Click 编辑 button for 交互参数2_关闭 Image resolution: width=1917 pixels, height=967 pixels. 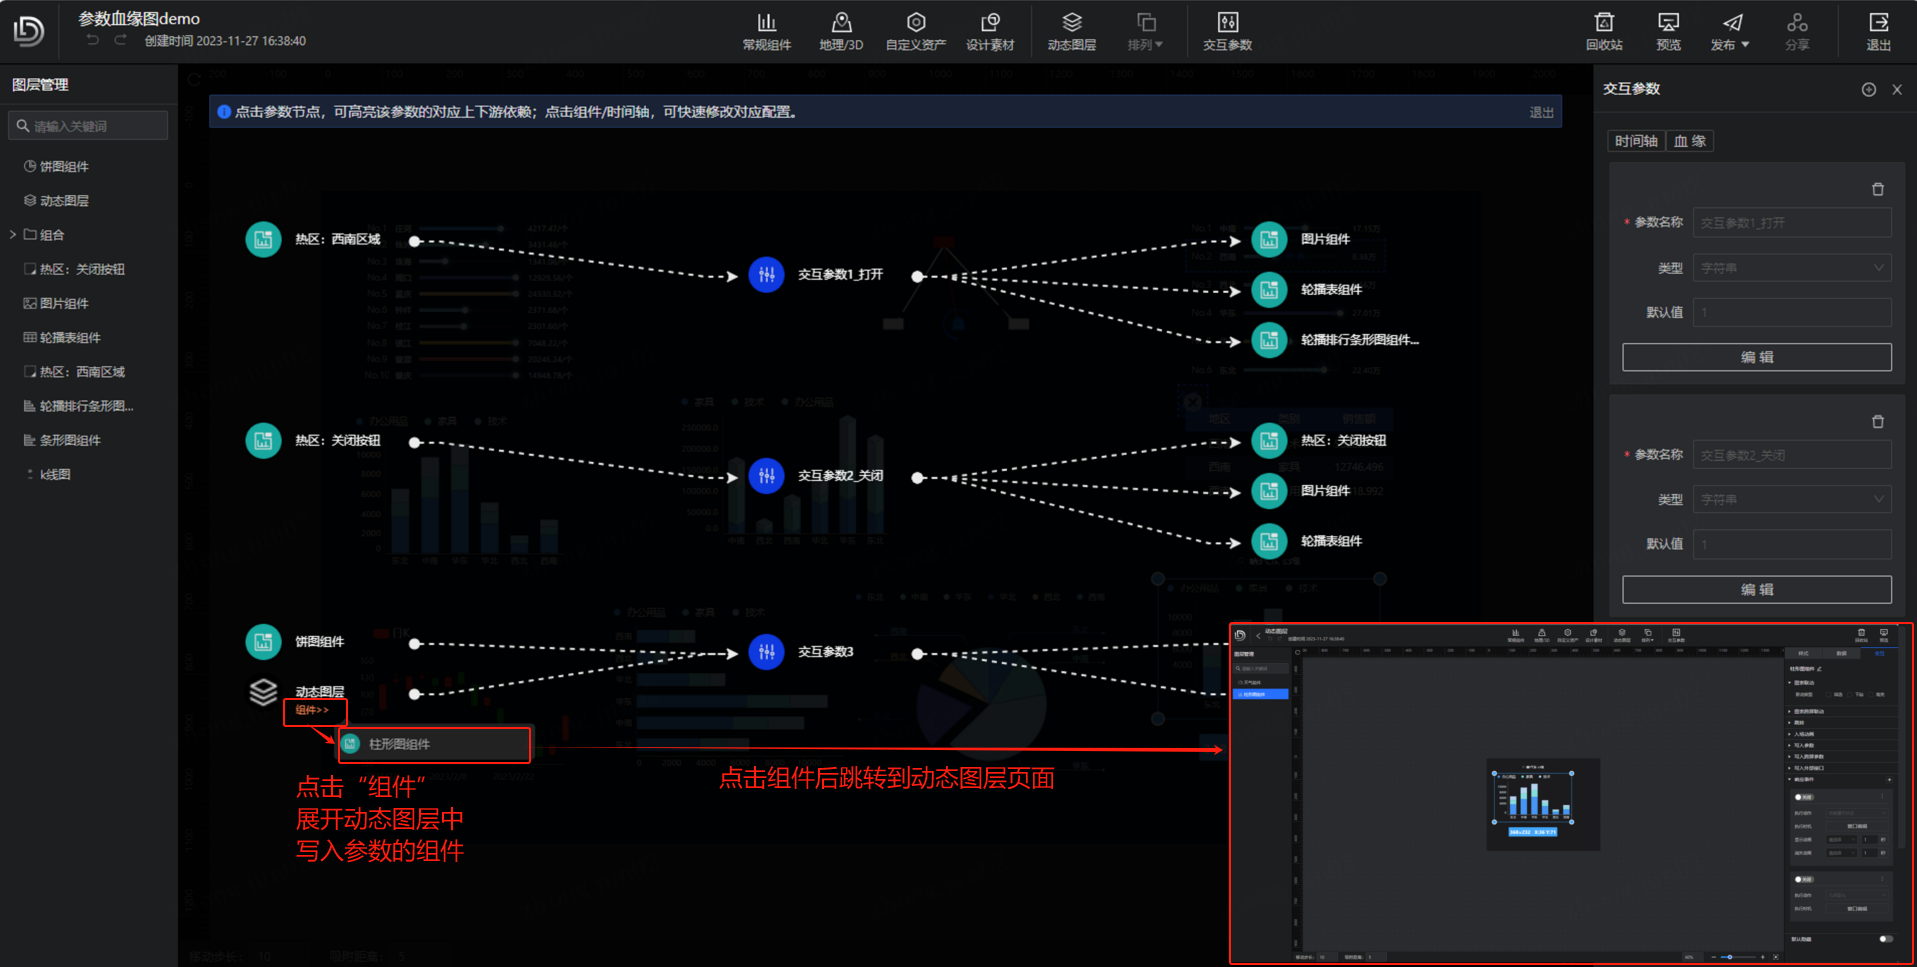click(1756, 590)
